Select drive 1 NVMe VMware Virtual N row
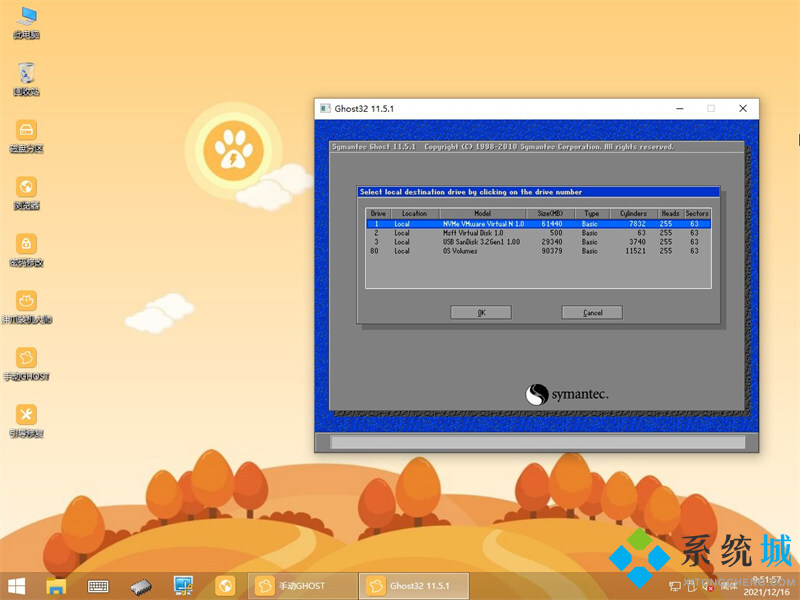This screenshot has height=600, width=800. coord(538,223)
